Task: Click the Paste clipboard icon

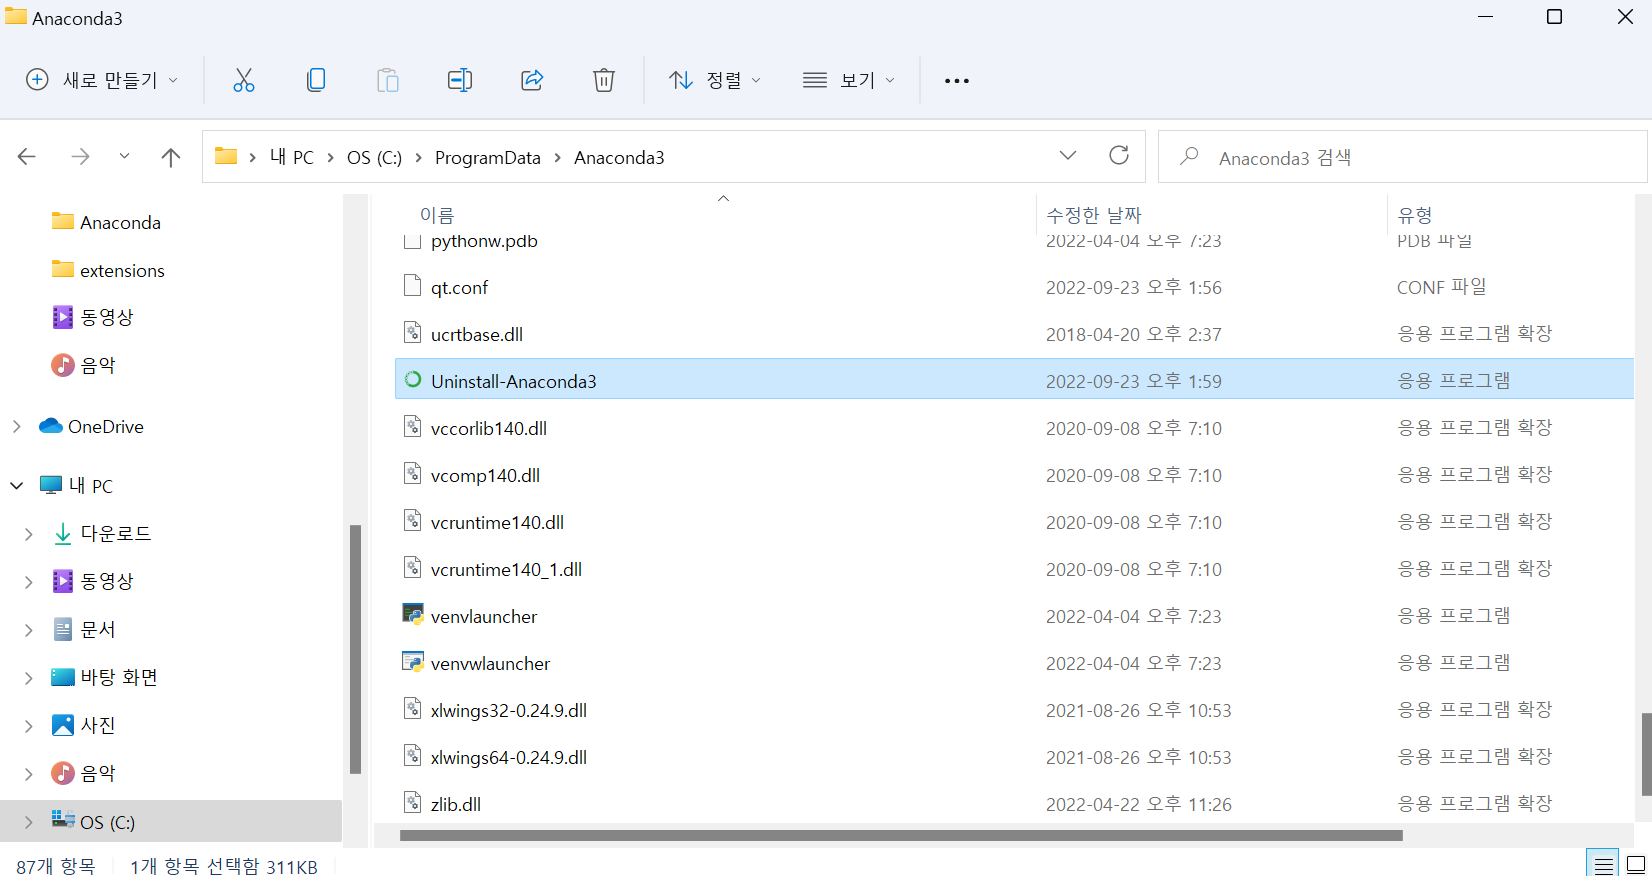Action: click(x=388, y=80)
